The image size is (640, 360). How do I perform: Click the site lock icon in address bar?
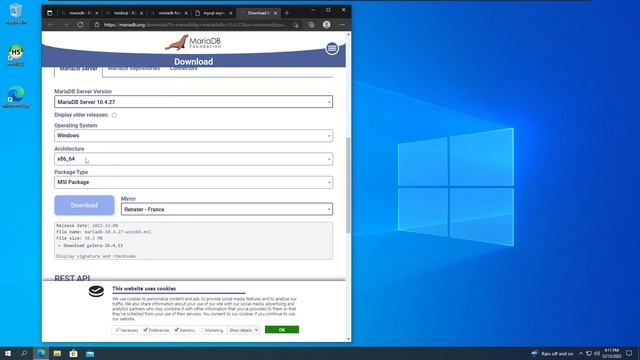(97, 25)
